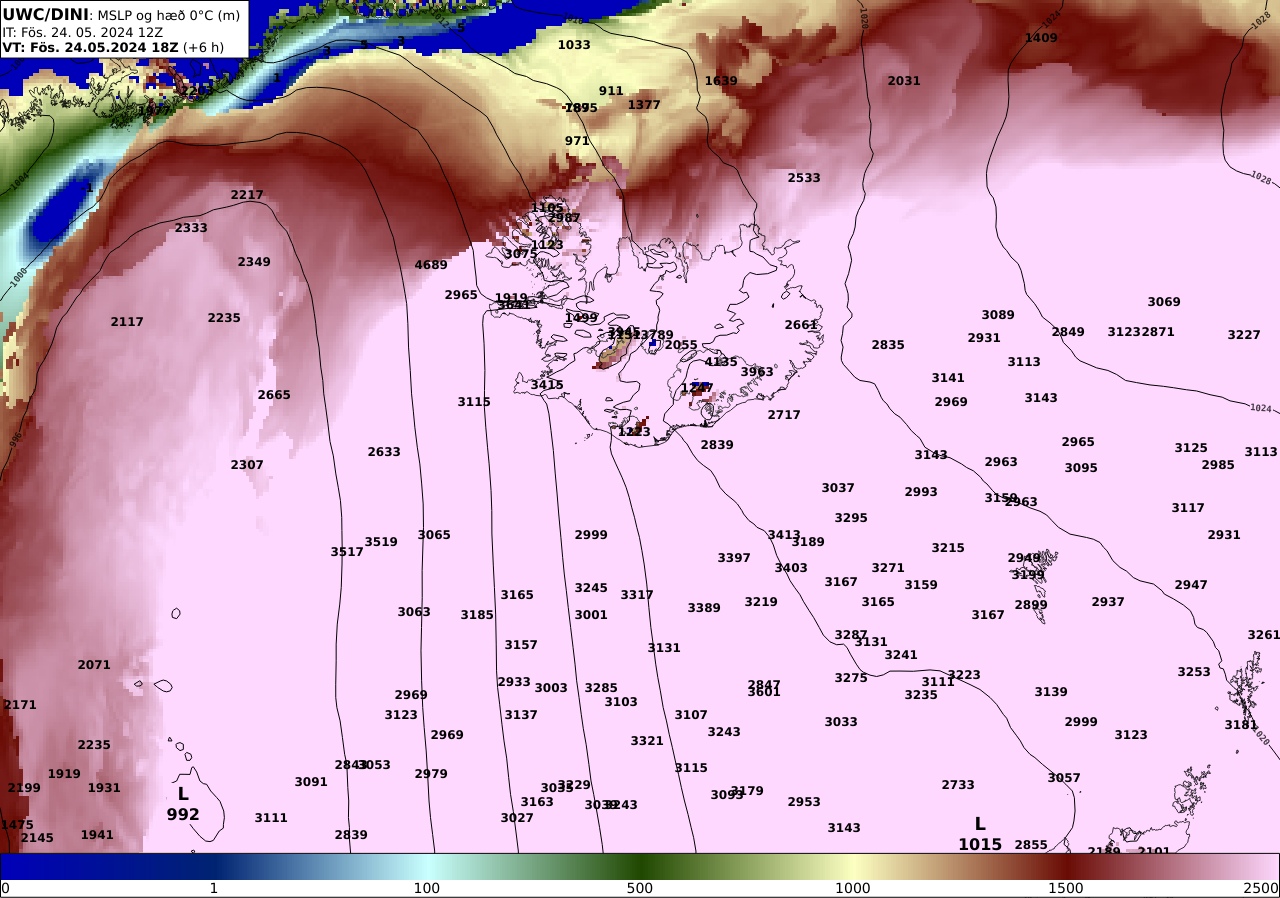1280x898 pixels.
Task: Click the height value 2117
Action: [x=127, y=322]
